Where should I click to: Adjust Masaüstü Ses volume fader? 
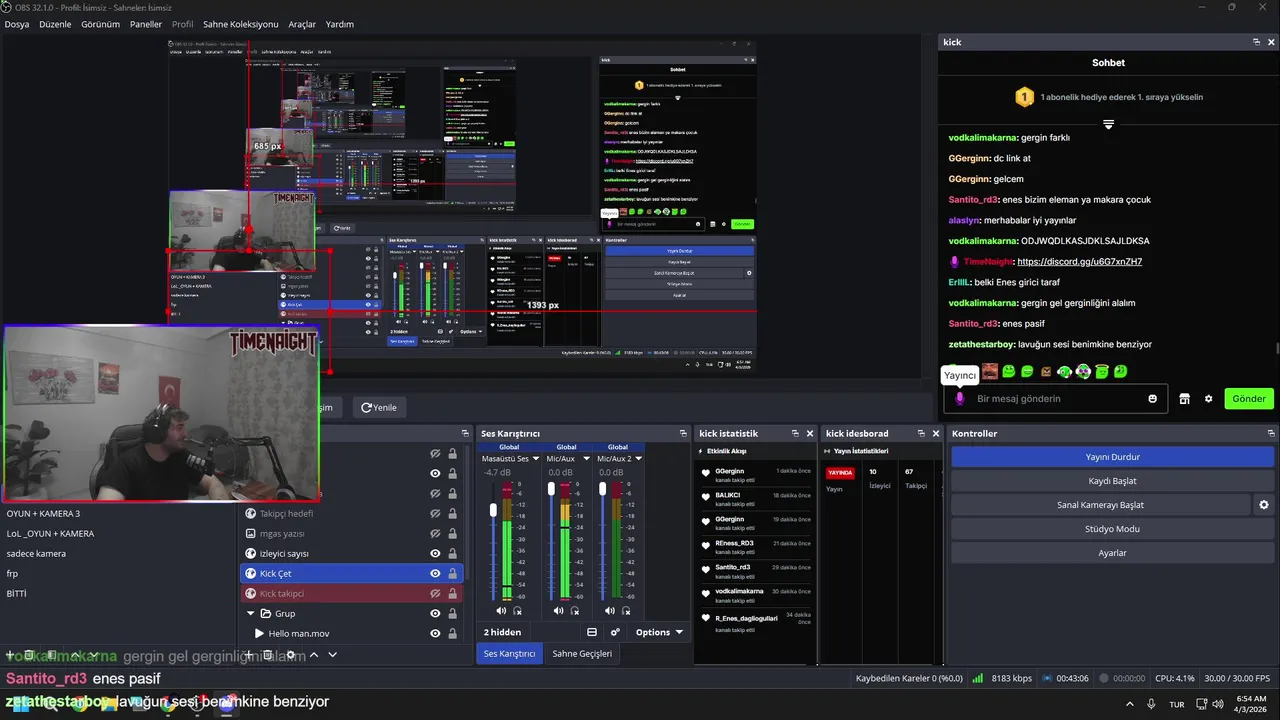click(493, 510)
